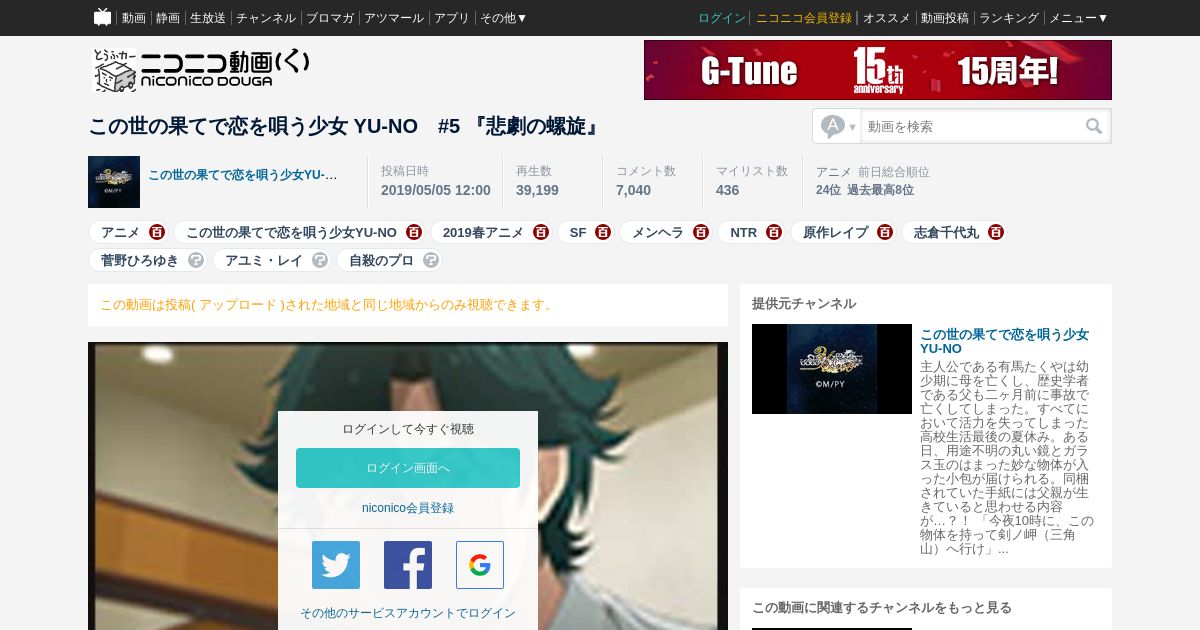1200x630 pixels.
Task: Select the アニメ tag
Action: click(x=120, y=232)
